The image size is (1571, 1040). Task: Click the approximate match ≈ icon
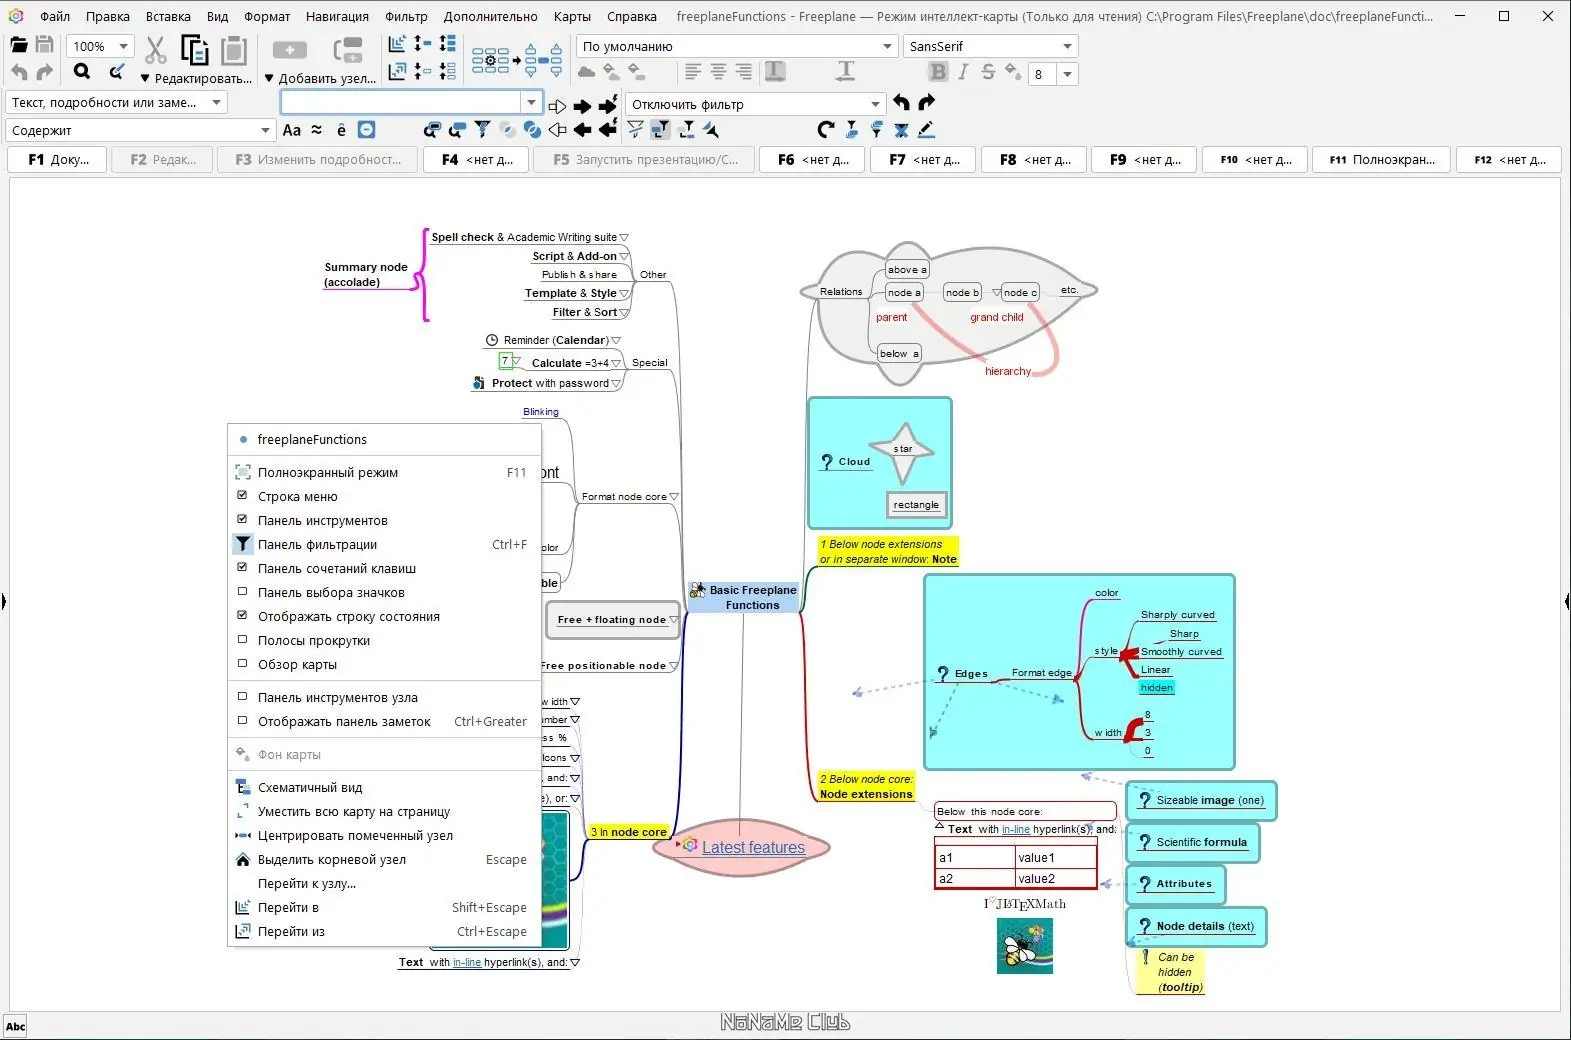click(317, 130)
